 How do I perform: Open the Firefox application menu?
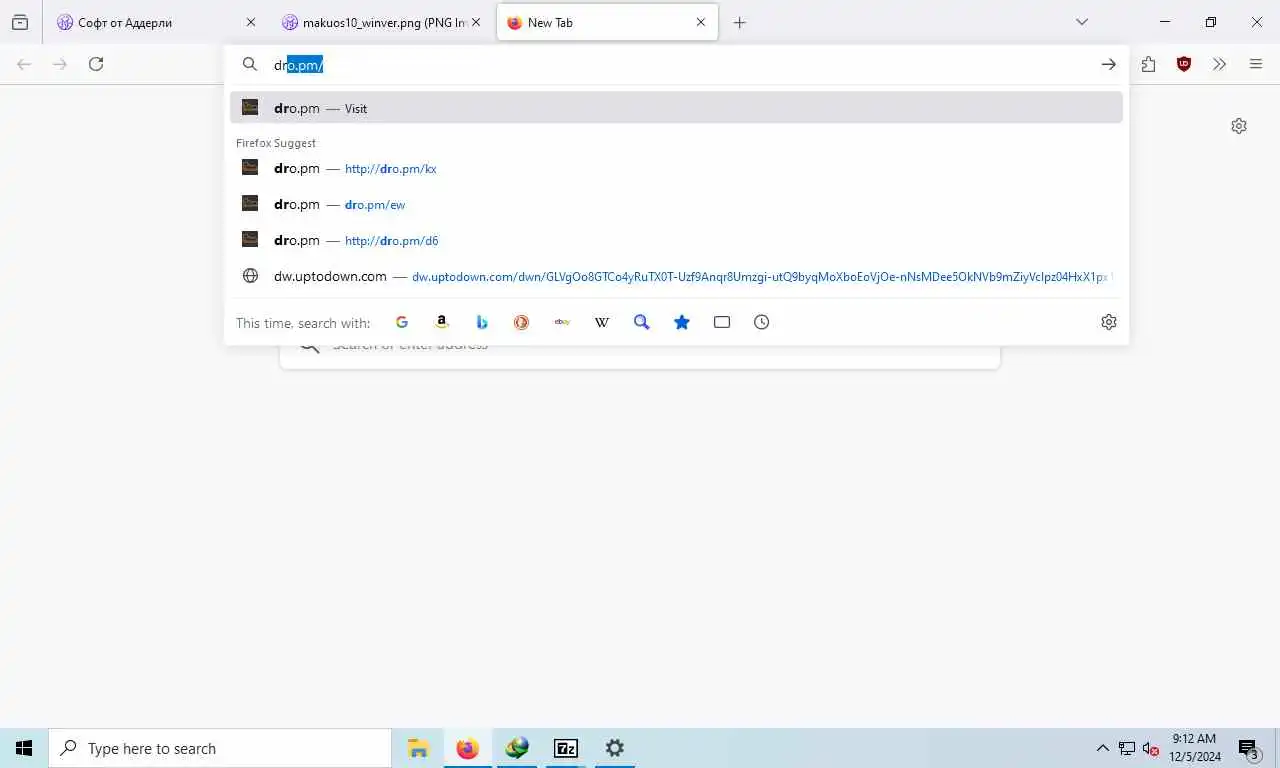[x=1256, y=64]
